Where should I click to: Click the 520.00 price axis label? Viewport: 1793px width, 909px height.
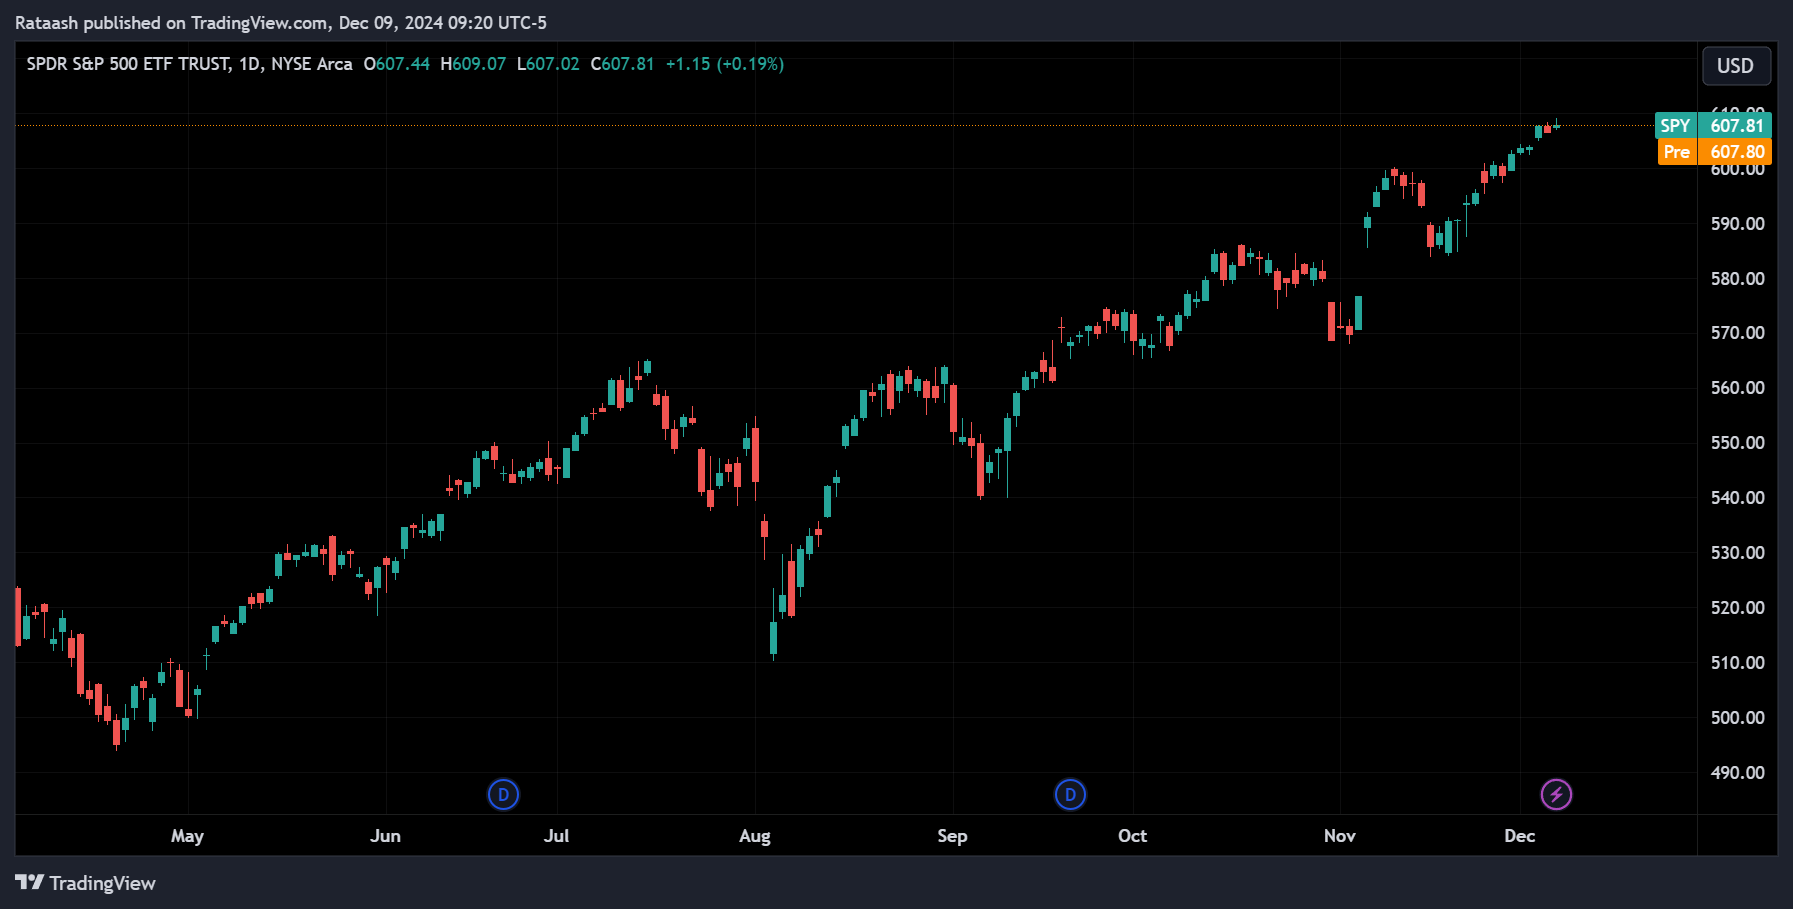coord(1738,608)
